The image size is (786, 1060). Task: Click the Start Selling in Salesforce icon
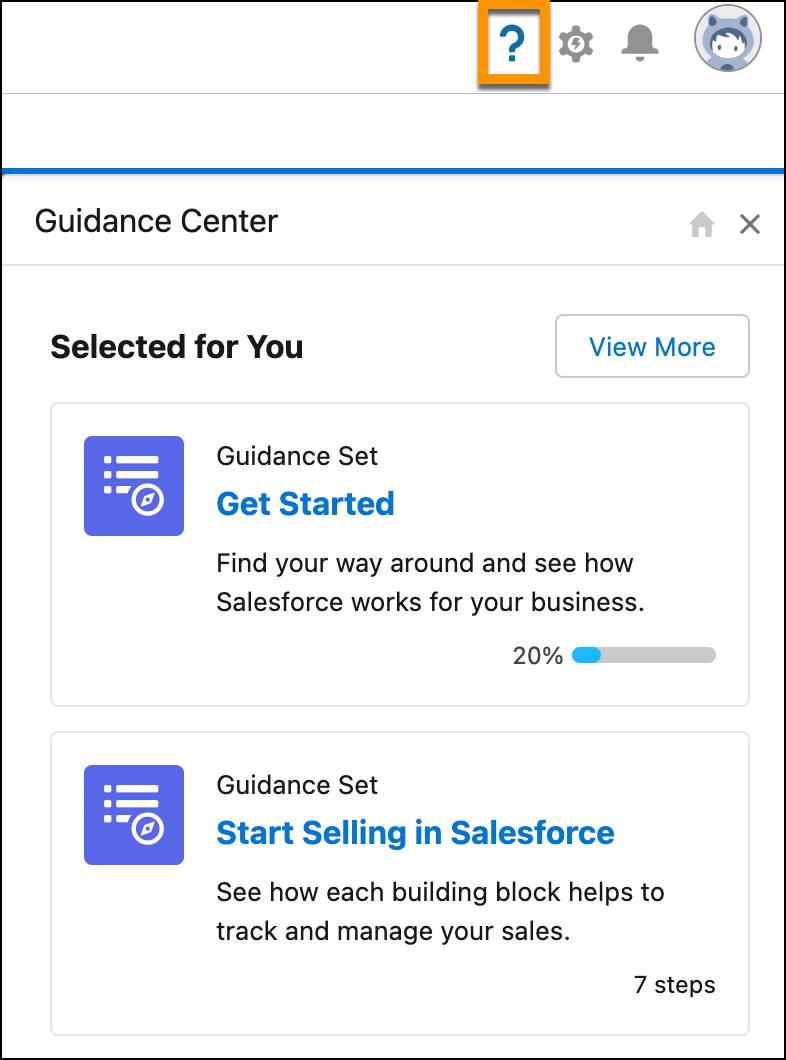click(x=134, y=815)
